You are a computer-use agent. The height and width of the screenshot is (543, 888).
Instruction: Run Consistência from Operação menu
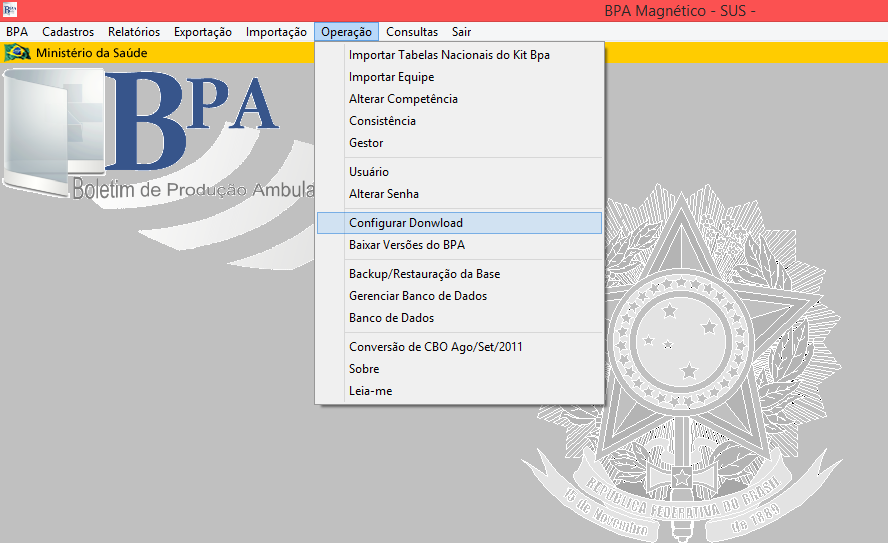382,121
